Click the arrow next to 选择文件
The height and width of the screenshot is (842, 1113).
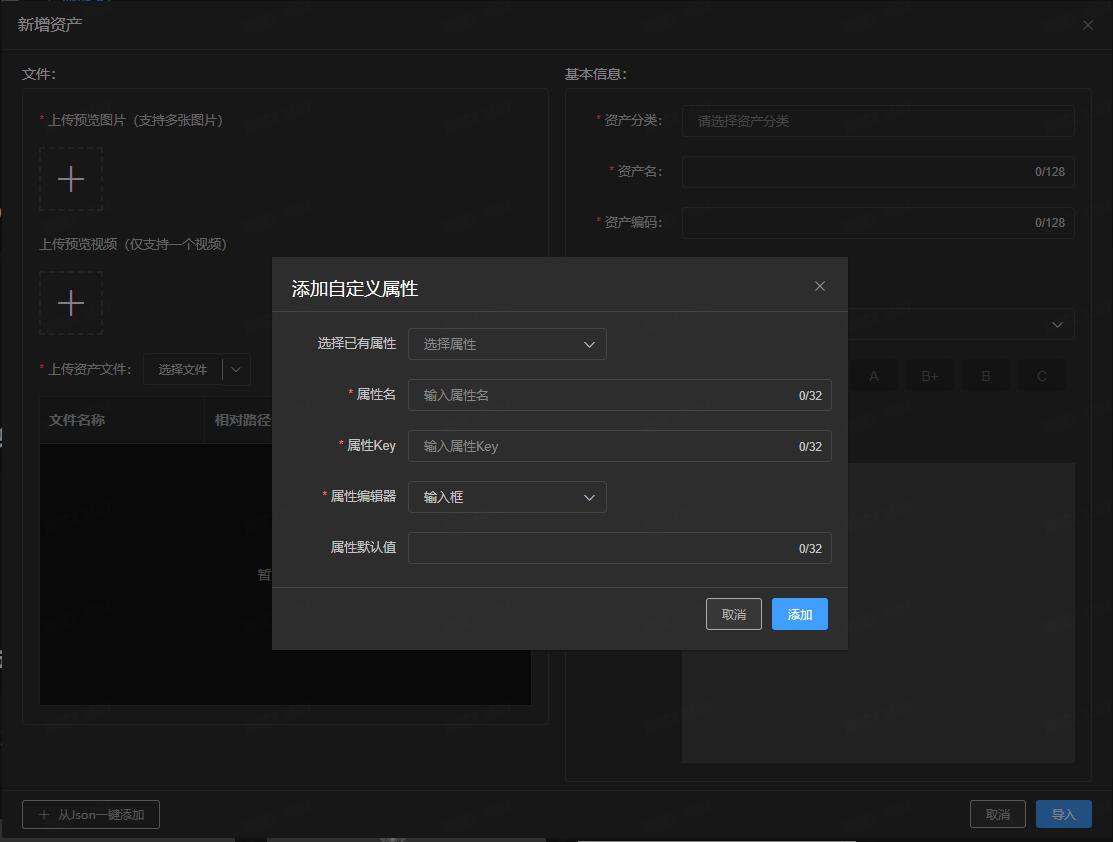[x=236, y=369]
